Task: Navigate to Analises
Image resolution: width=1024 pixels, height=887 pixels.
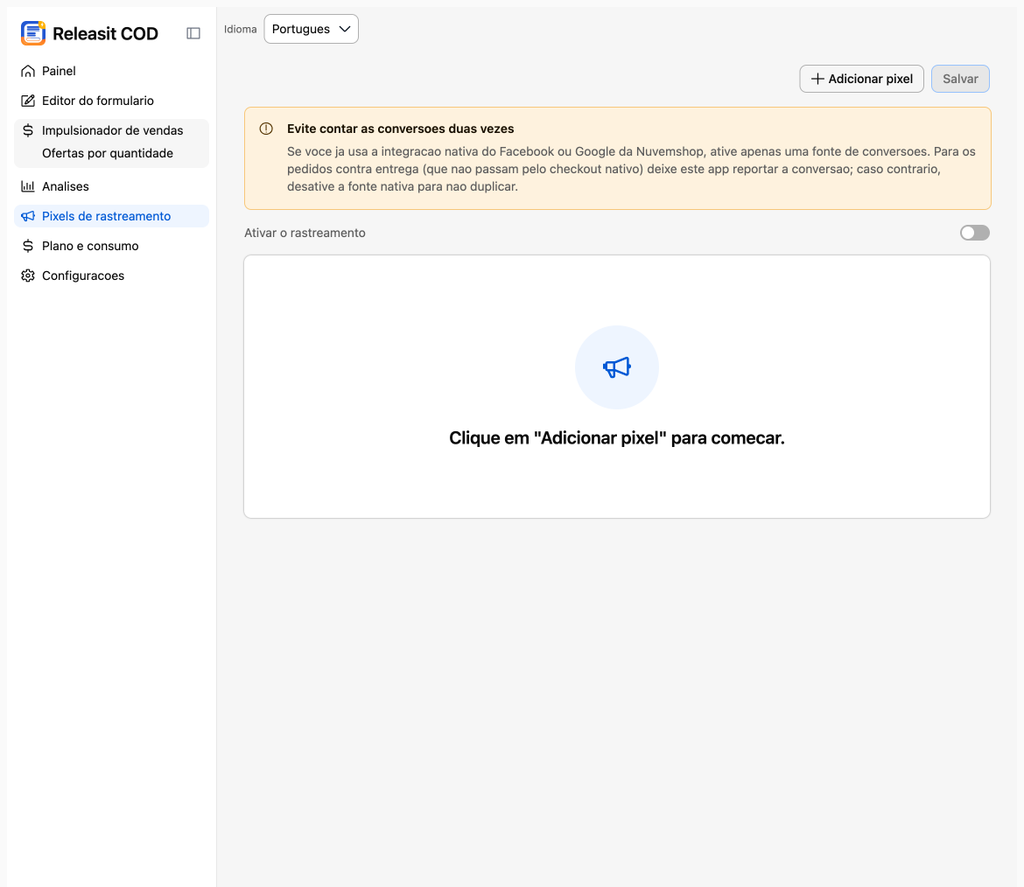Action: click(x=111, y=186)
